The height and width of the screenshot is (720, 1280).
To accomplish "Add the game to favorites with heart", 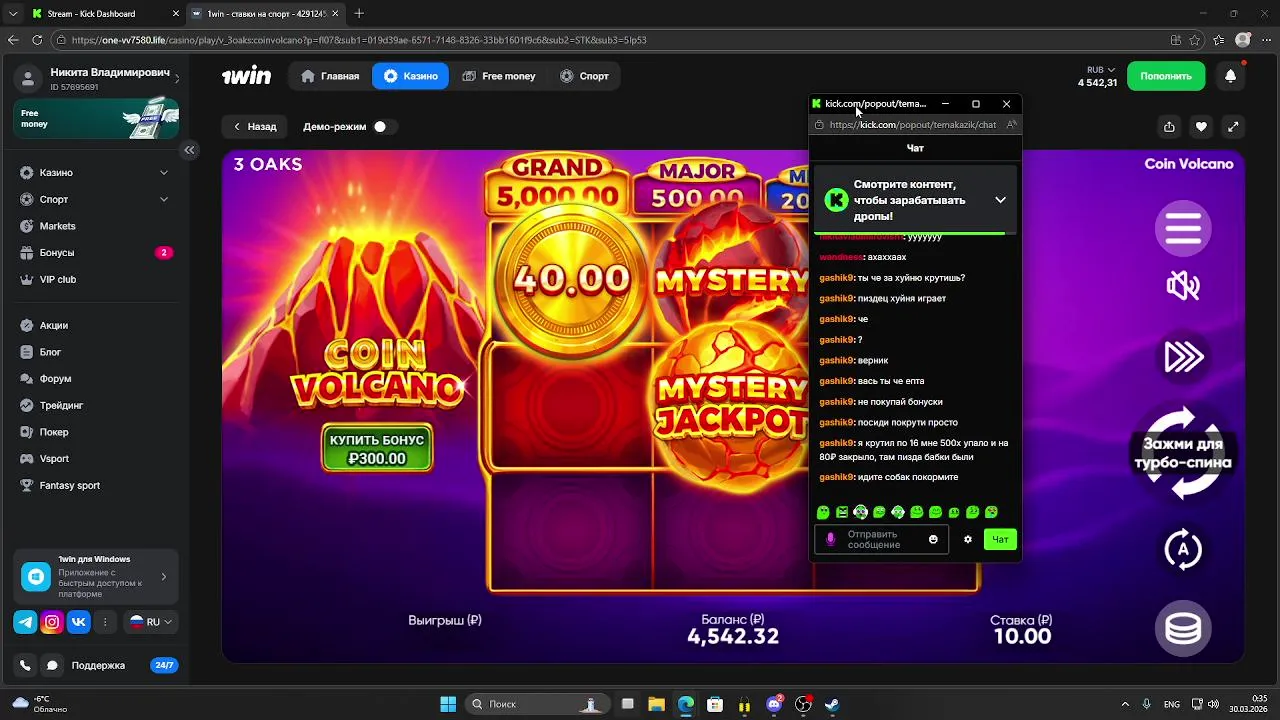I will coord(1201,126).
